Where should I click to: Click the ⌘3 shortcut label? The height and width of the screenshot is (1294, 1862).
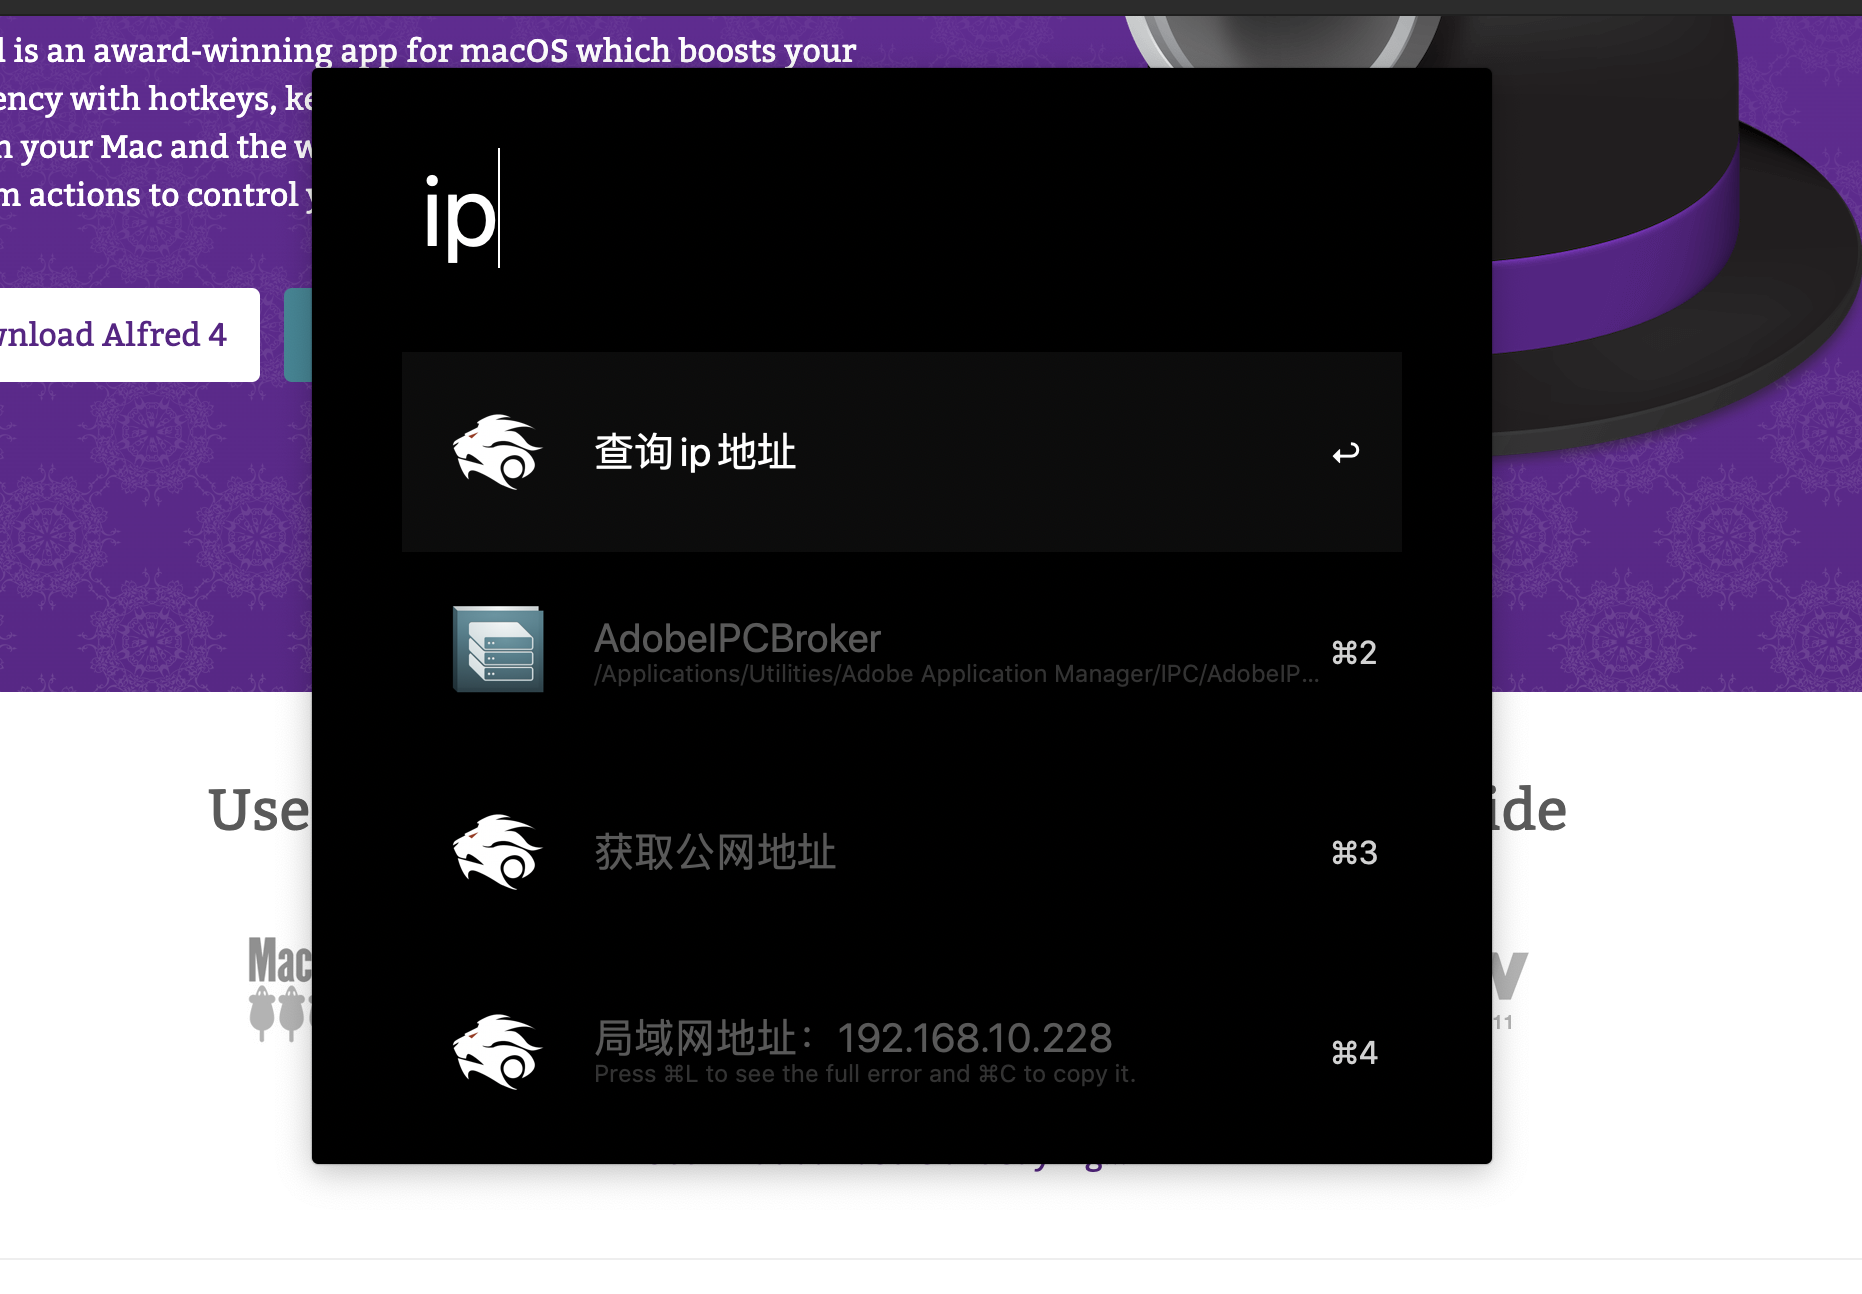(1354, 853)
